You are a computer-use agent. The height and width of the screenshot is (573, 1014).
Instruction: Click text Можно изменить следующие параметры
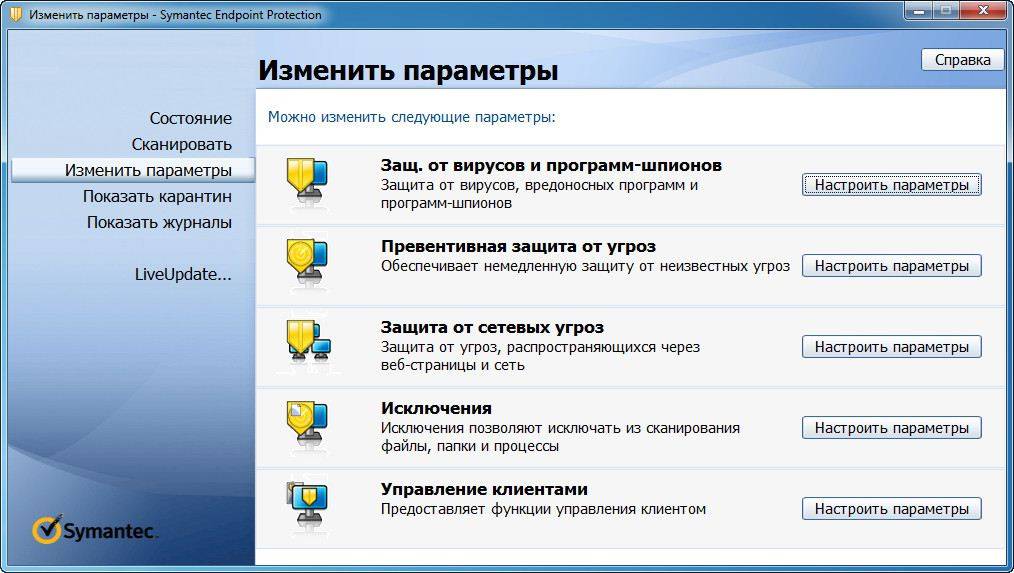pos(412,117)
